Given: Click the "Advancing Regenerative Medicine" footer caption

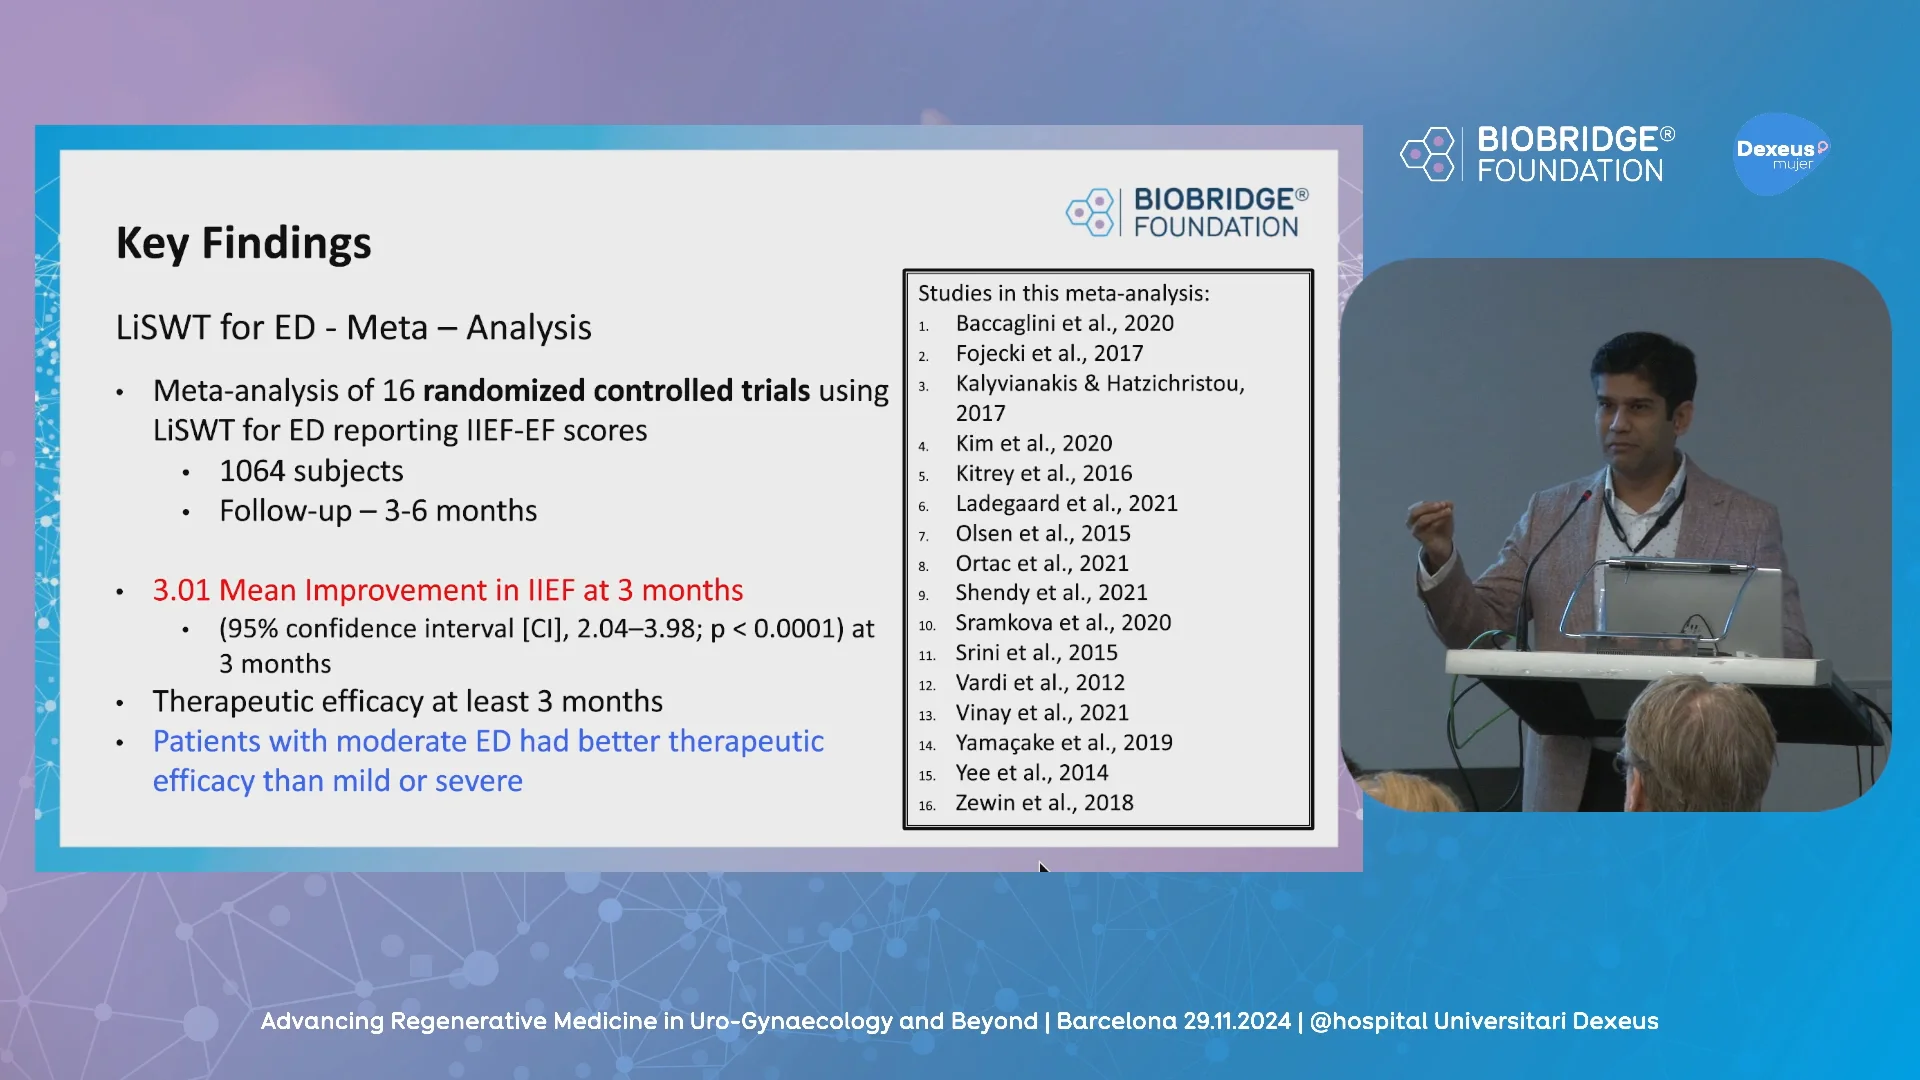Looking at the screenshot, I should pos(959,1021).
